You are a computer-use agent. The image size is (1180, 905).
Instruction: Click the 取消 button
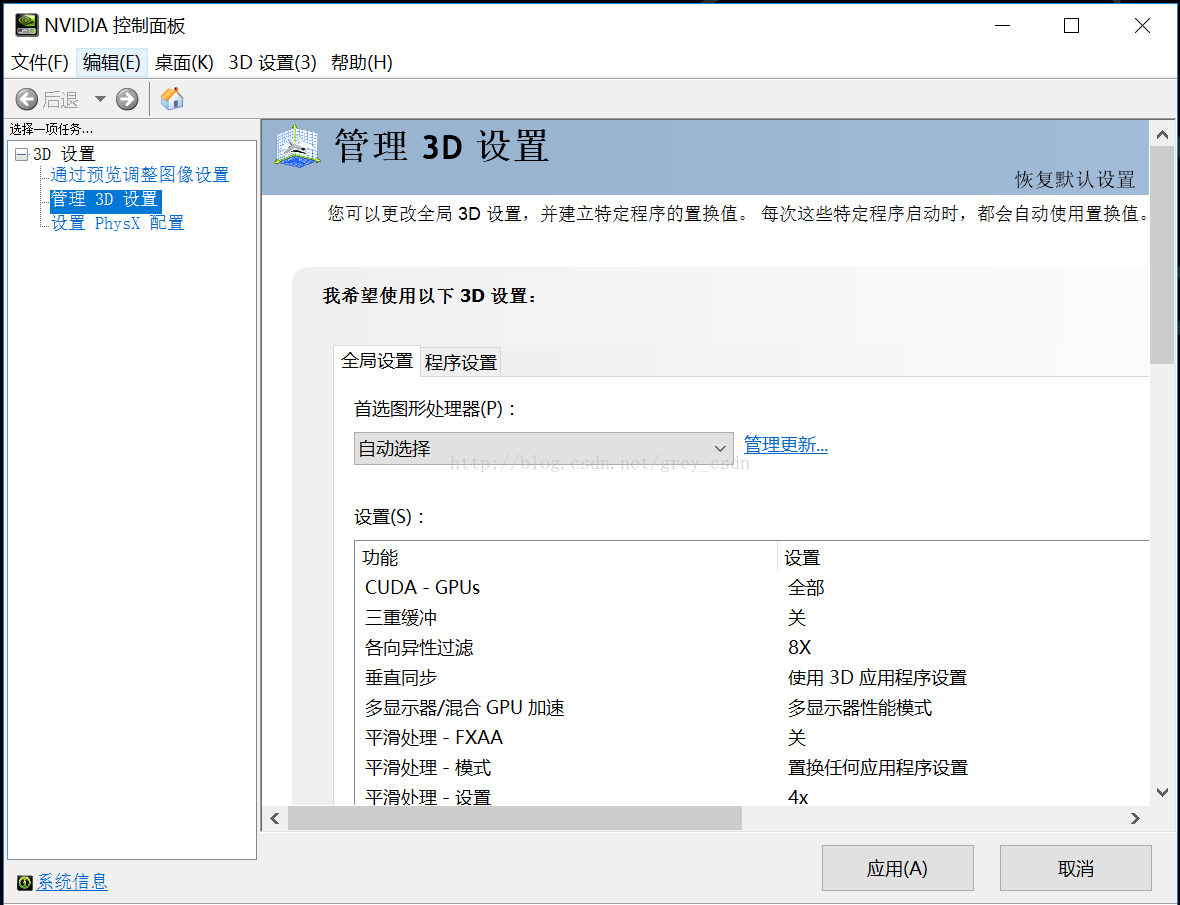[1075, 868]
